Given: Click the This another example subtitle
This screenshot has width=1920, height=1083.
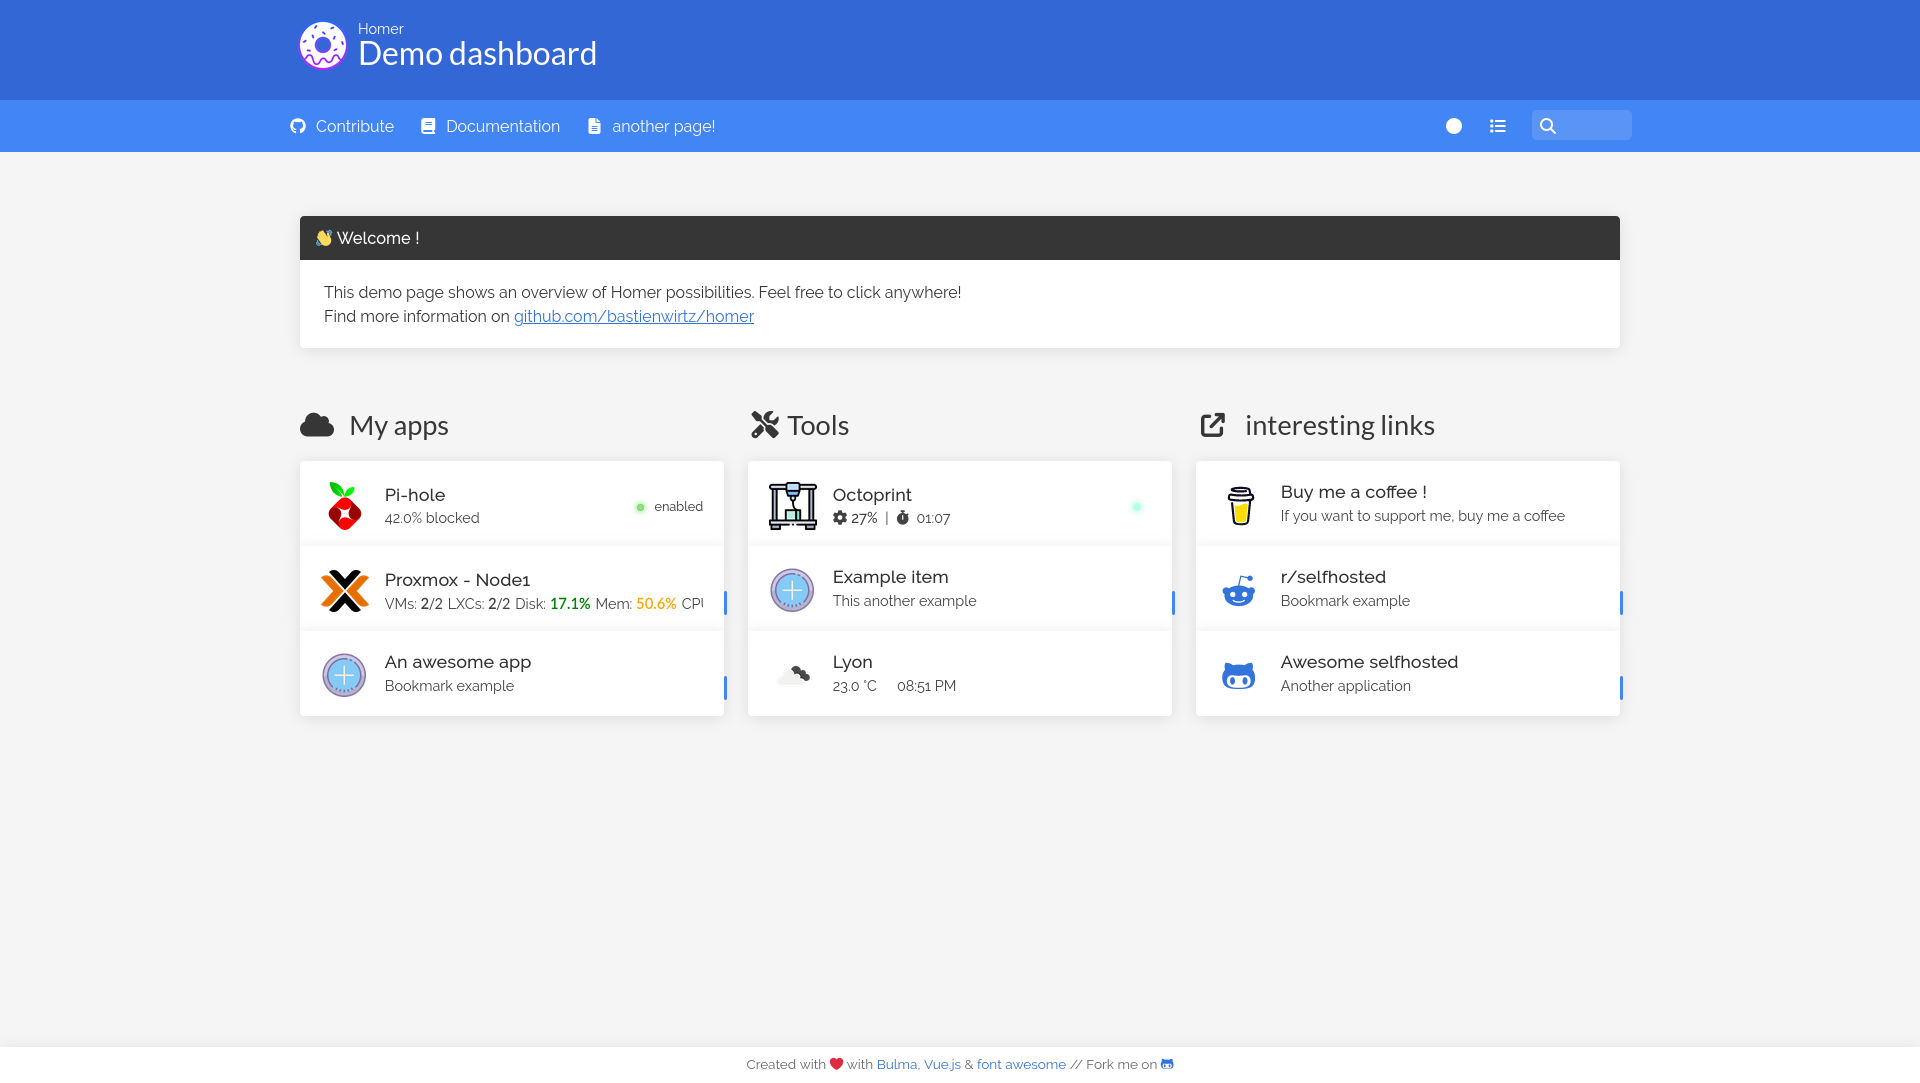Looking at the screenshot, I should [904, 601].
